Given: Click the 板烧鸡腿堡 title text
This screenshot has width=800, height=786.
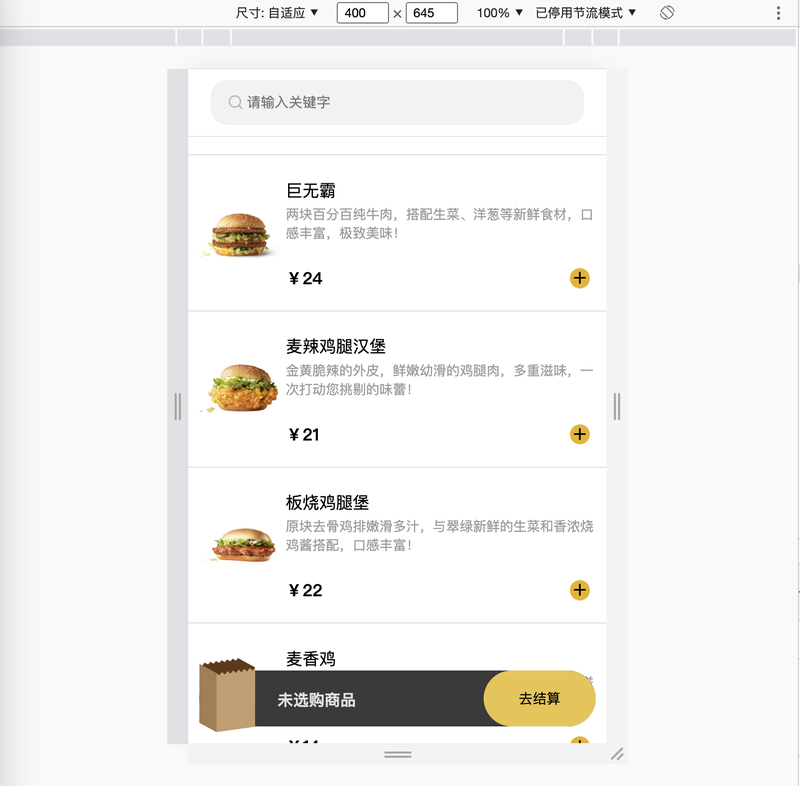Looking at the screenshot, I should (327, 503).
